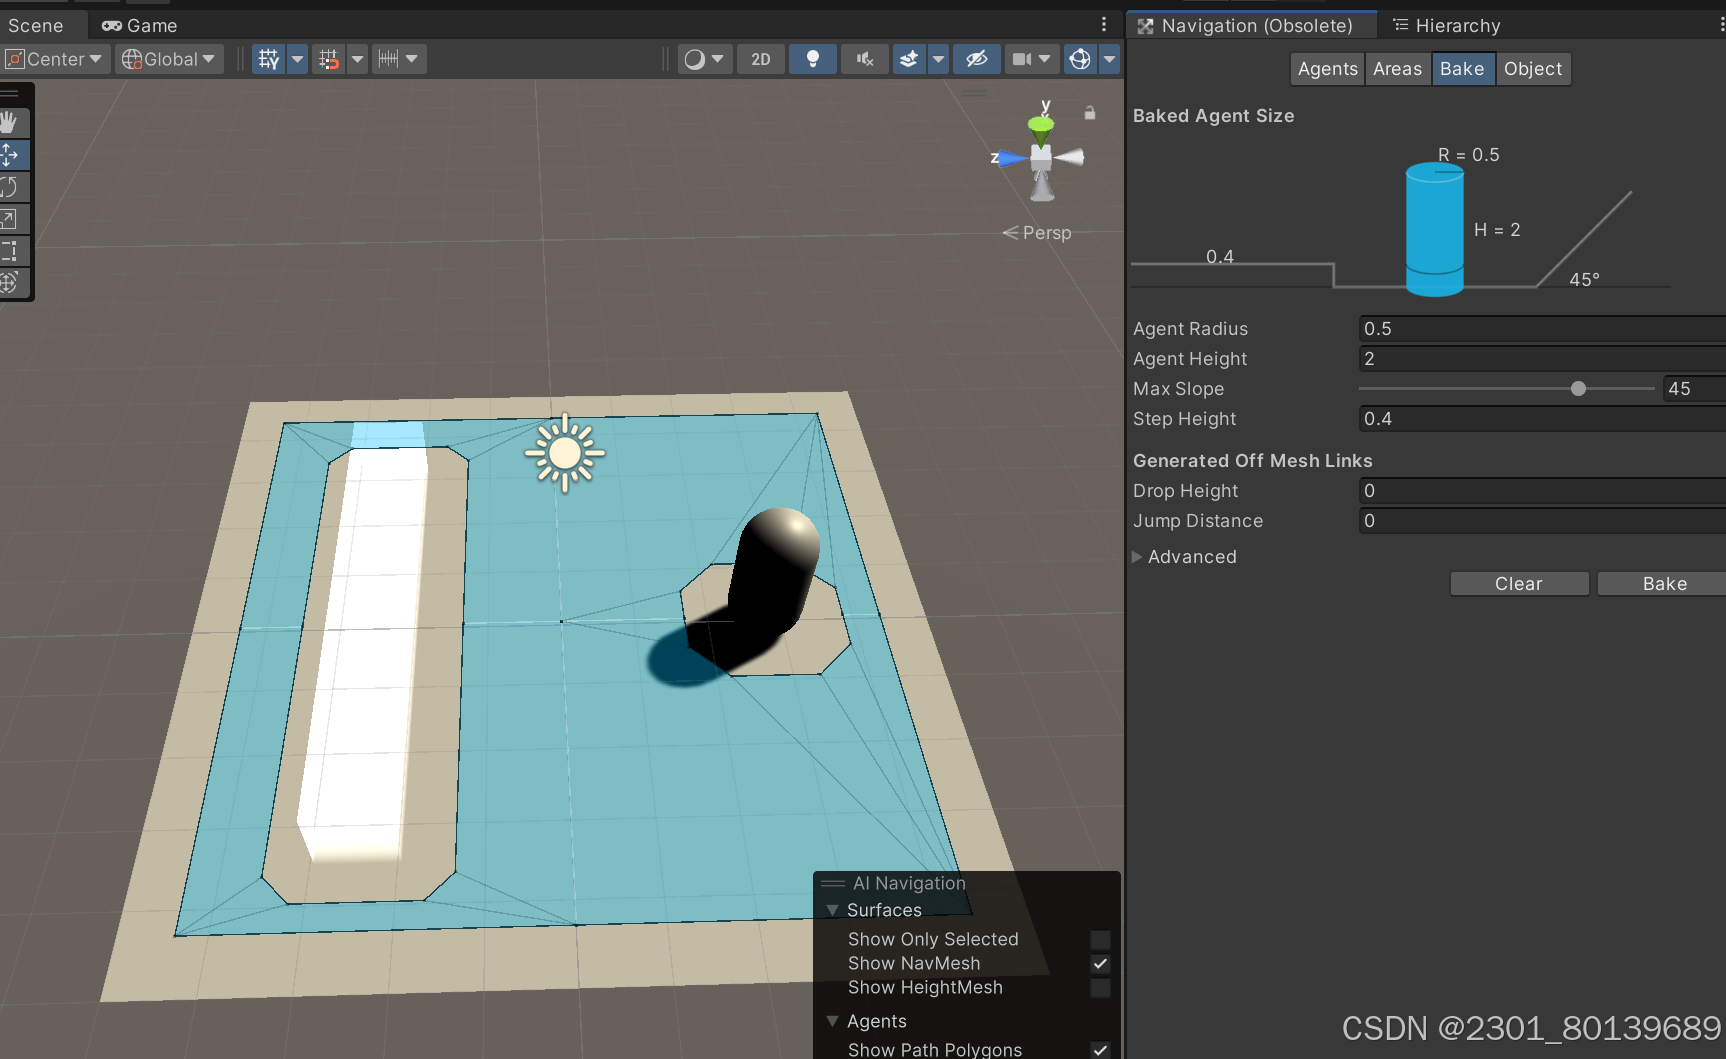The height and width of the screenshot is (1059, 1726).
Task: Open grid visibility settings dropdown arrow
Action: click(297, 59)
